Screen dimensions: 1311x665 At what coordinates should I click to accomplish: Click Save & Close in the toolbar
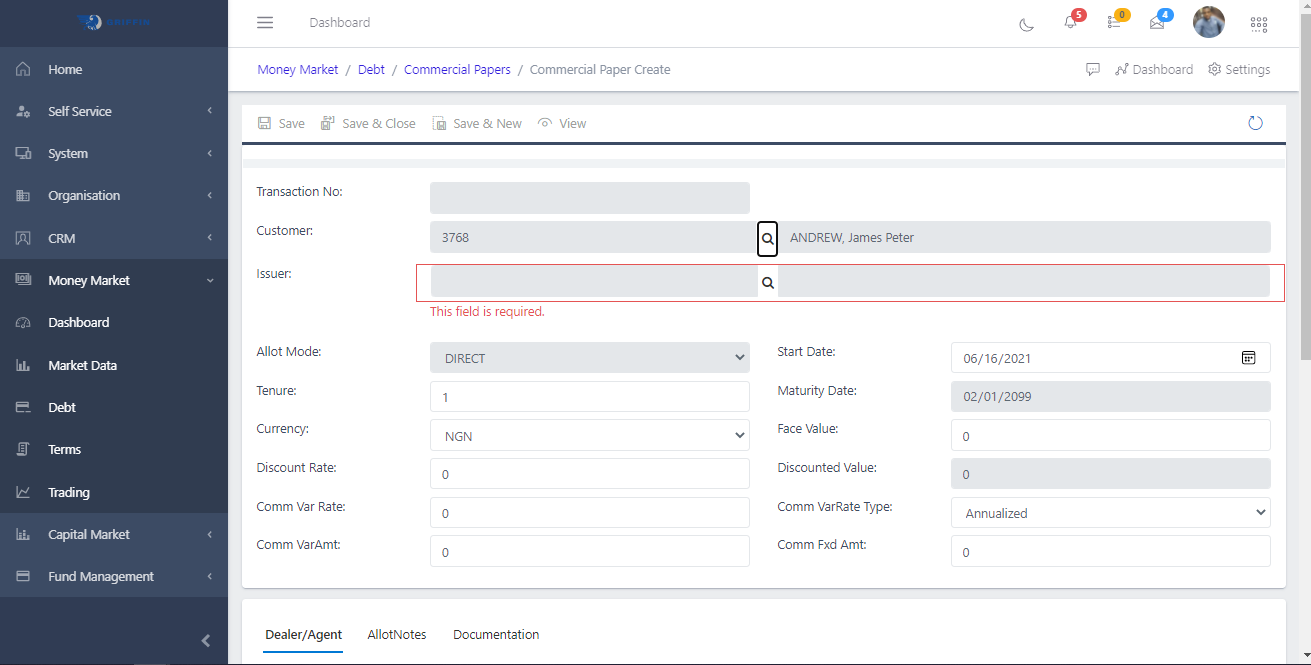pos(368,122)
